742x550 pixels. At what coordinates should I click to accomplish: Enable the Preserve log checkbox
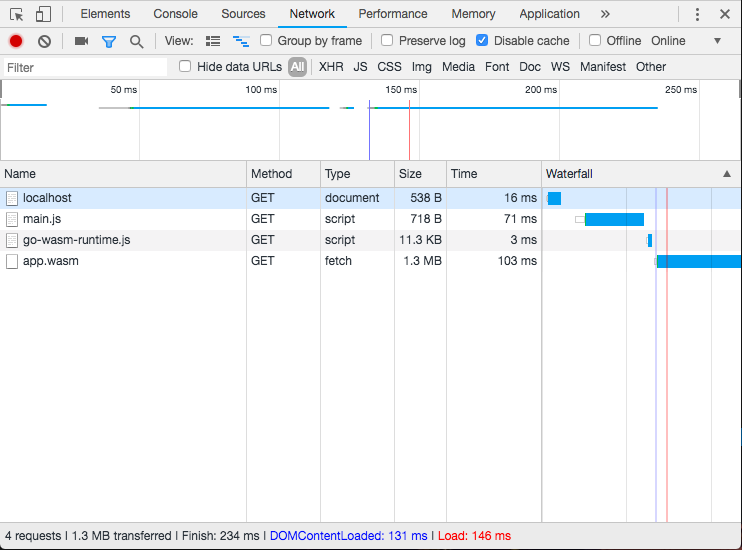[387, 41]
